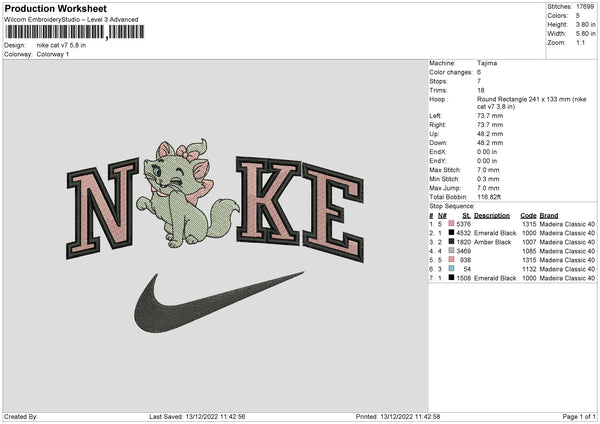Click the Zoom value '1:1'
Image resolution: width=600 pixels, height=424 pixels.
[580, 42]
